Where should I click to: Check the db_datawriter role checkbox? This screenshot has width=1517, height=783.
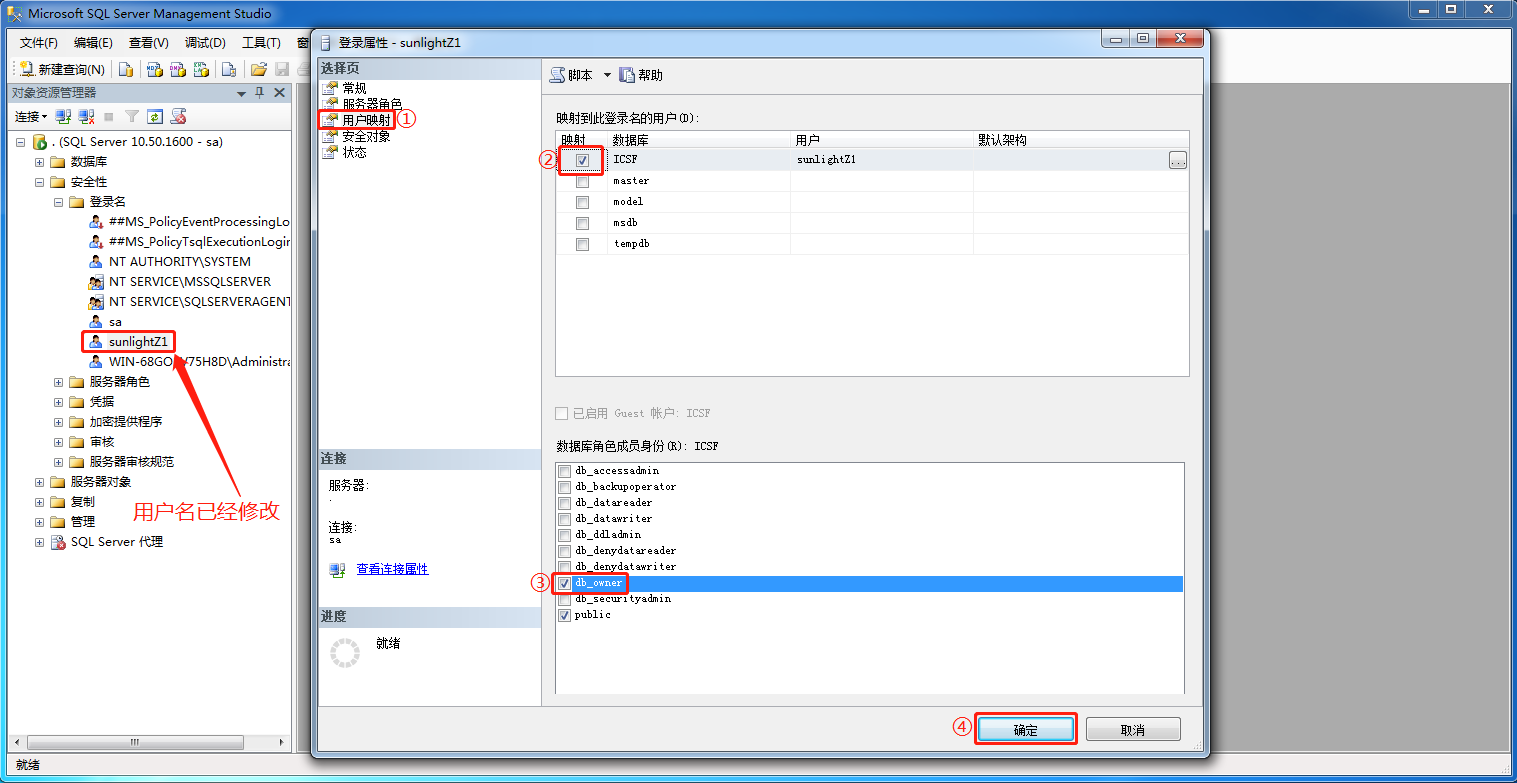coord(565,519)
